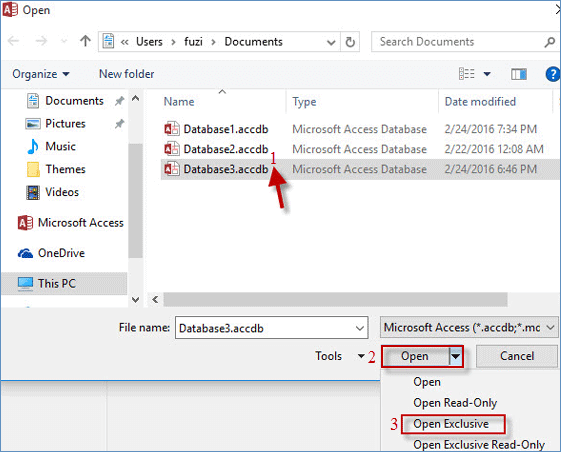The height and width of the screenshot is (452, 561).
Task: Select Database2.accdb file
Action: click(226, 149)
